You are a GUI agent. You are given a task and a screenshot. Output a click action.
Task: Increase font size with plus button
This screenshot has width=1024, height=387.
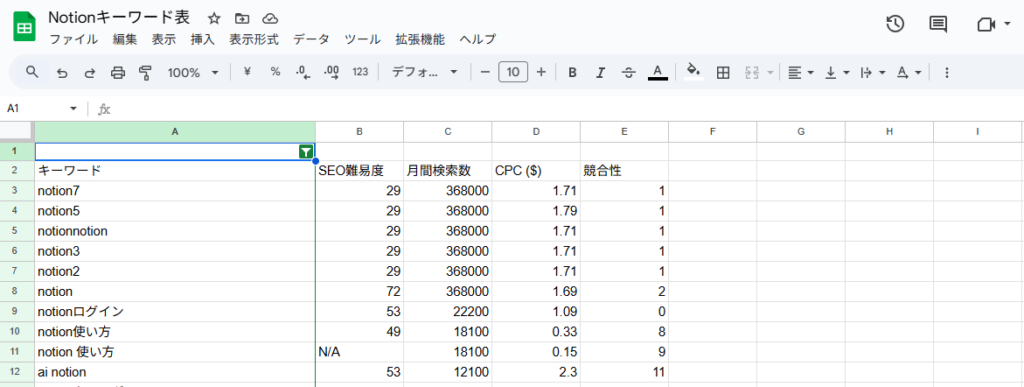541,72
